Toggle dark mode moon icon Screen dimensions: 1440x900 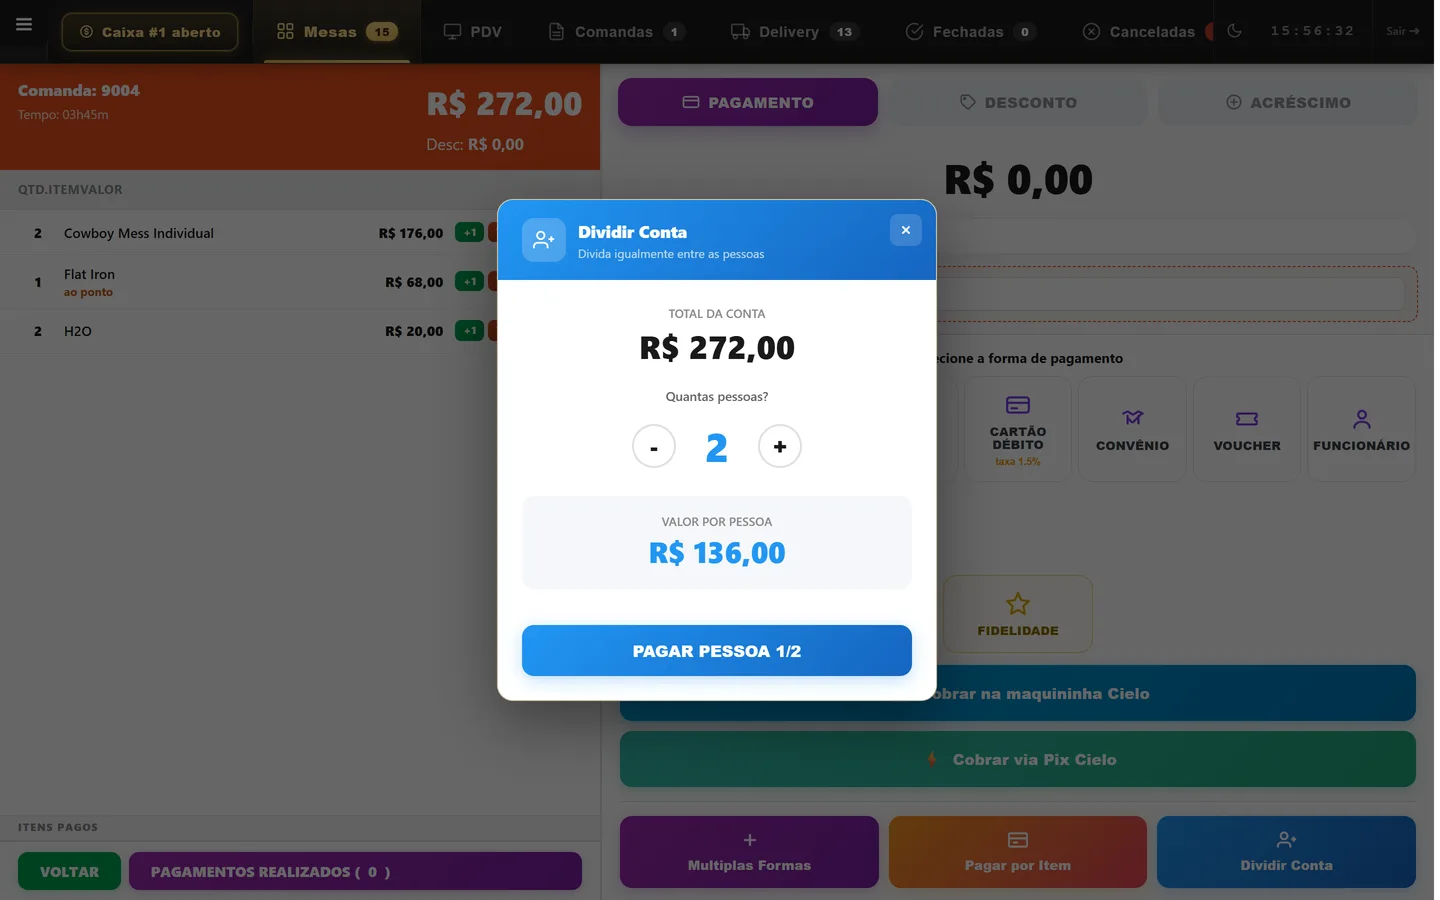point(1234,31)
